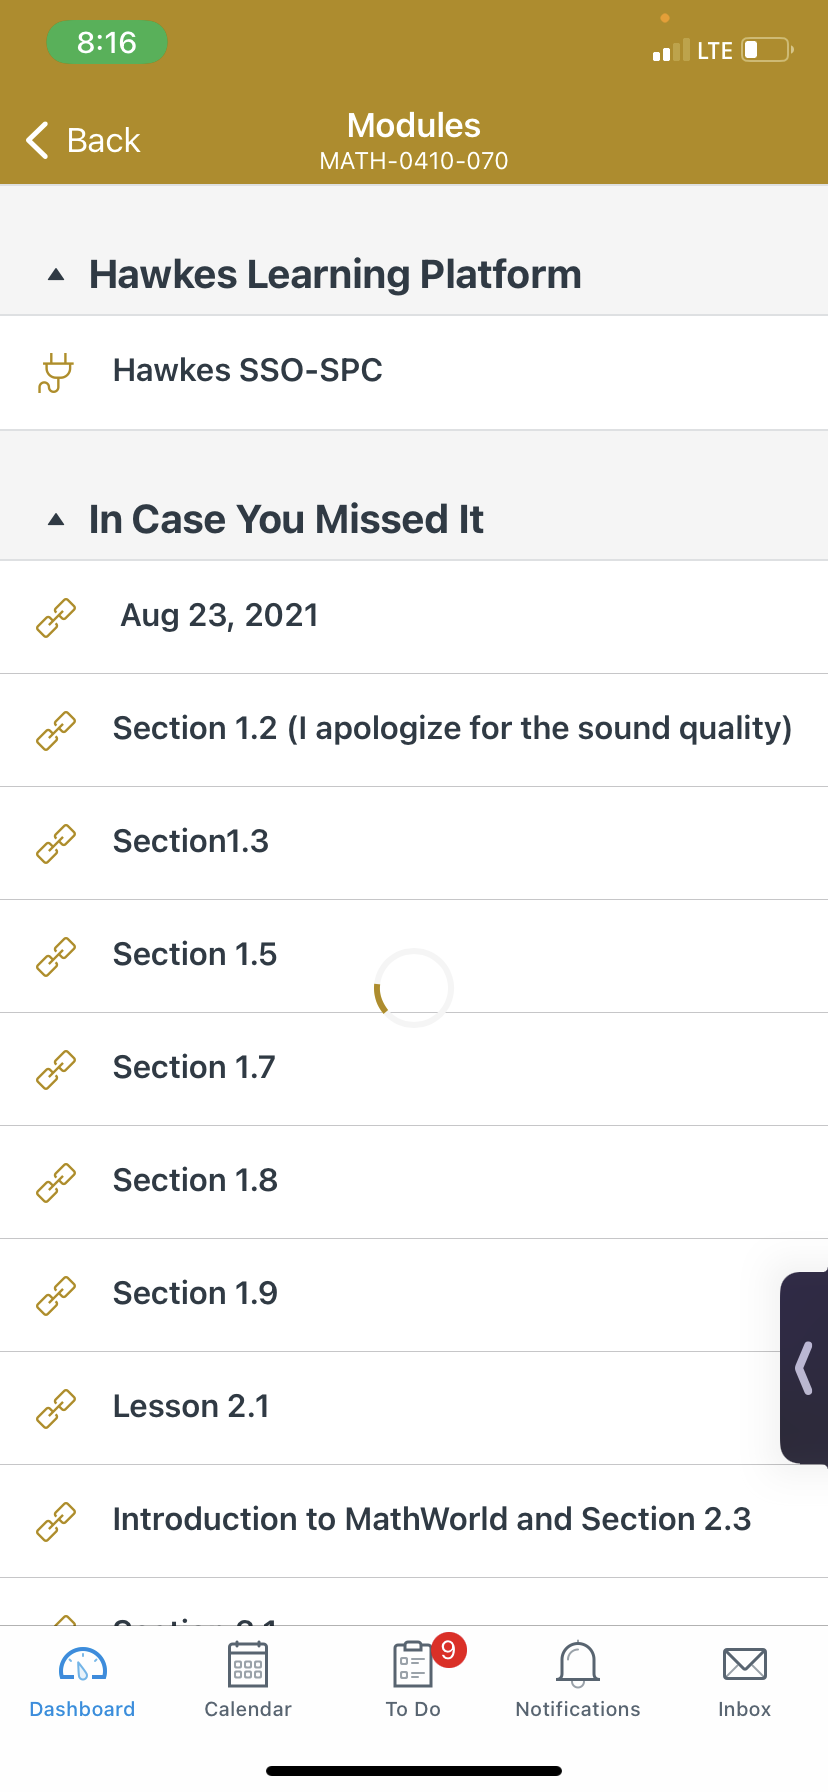This screenshot has width=828, height=1792.
Task: Open Section 1.7 item
Action: tap(414, 1069)
